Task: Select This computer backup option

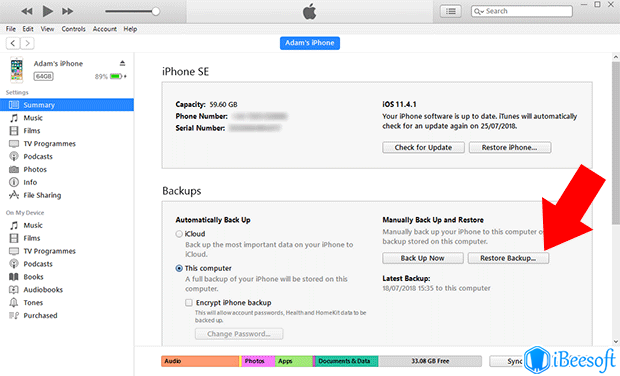Action: [x=179, y=268]
